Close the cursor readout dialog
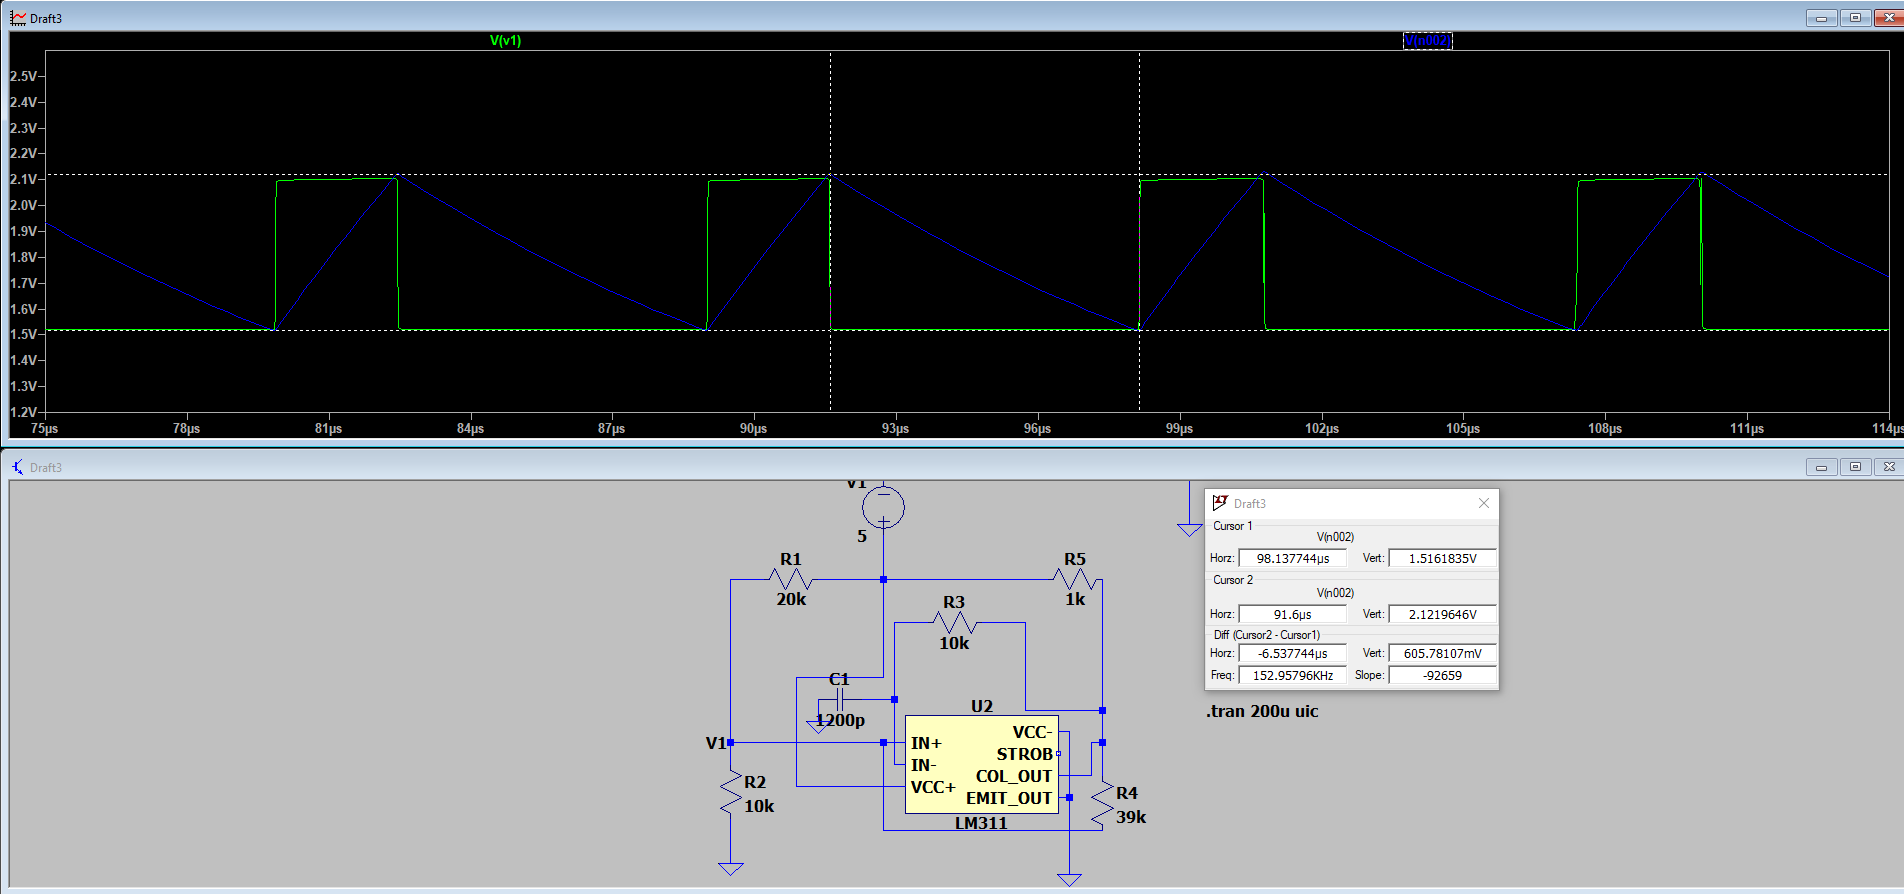The width and height of the screenshot is (1904, 894). 1484,503
